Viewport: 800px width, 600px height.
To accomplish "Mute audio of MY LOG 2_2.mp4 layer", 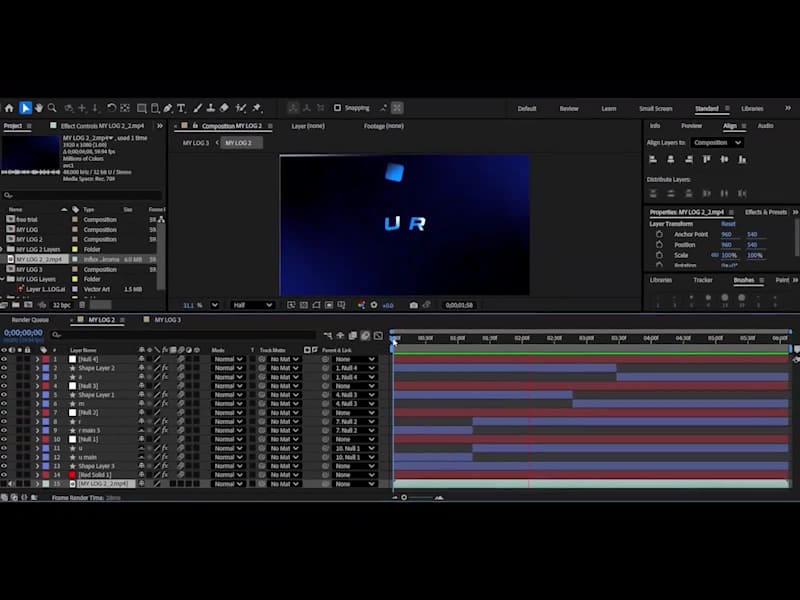I will (11, 484).
